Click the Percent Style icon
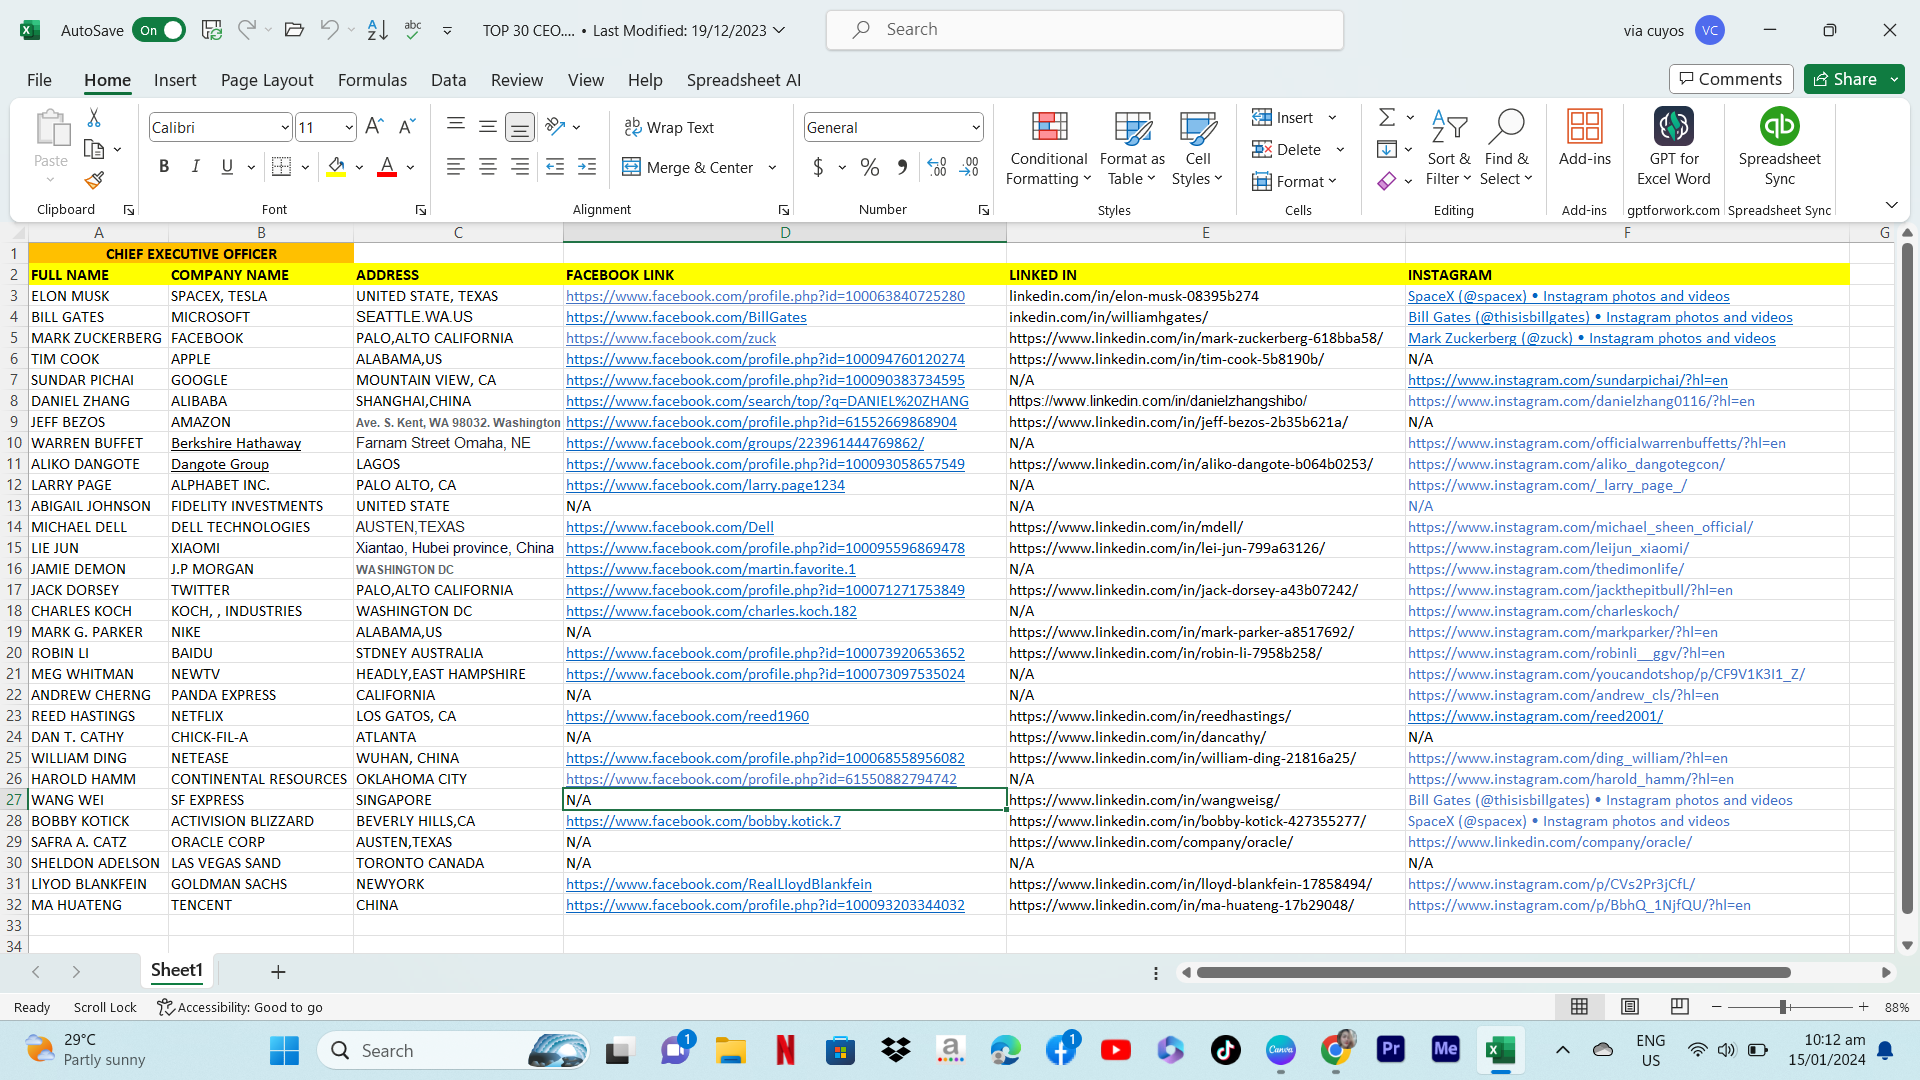Screen dimensions: 1920x1080 tap(870, 167)
